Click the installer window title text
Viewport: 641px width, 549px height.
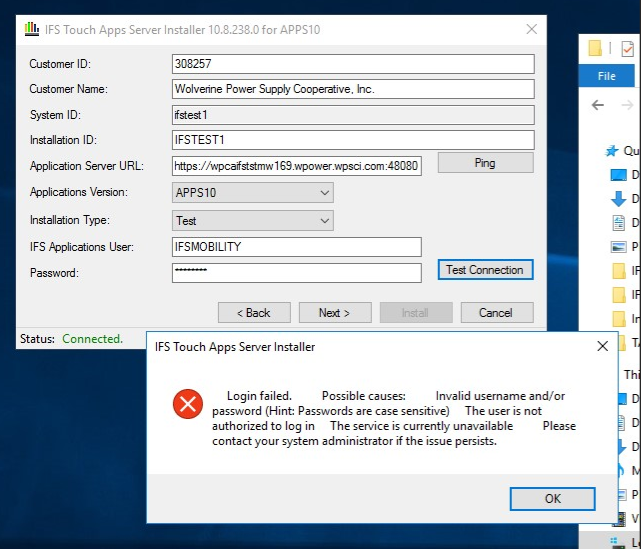point(182,29)
